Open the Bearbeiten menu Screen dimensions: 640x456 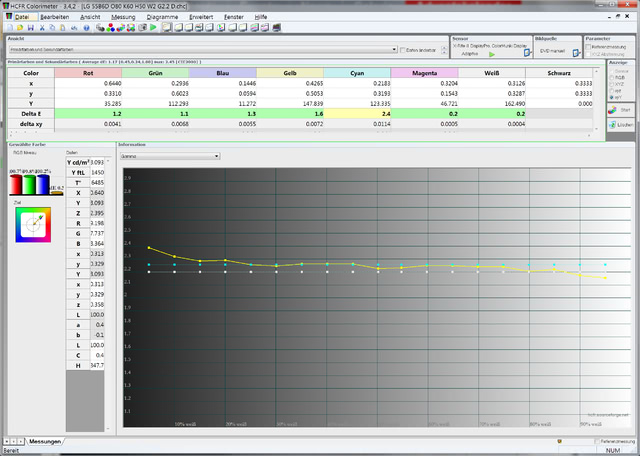[x=54, y=17]
